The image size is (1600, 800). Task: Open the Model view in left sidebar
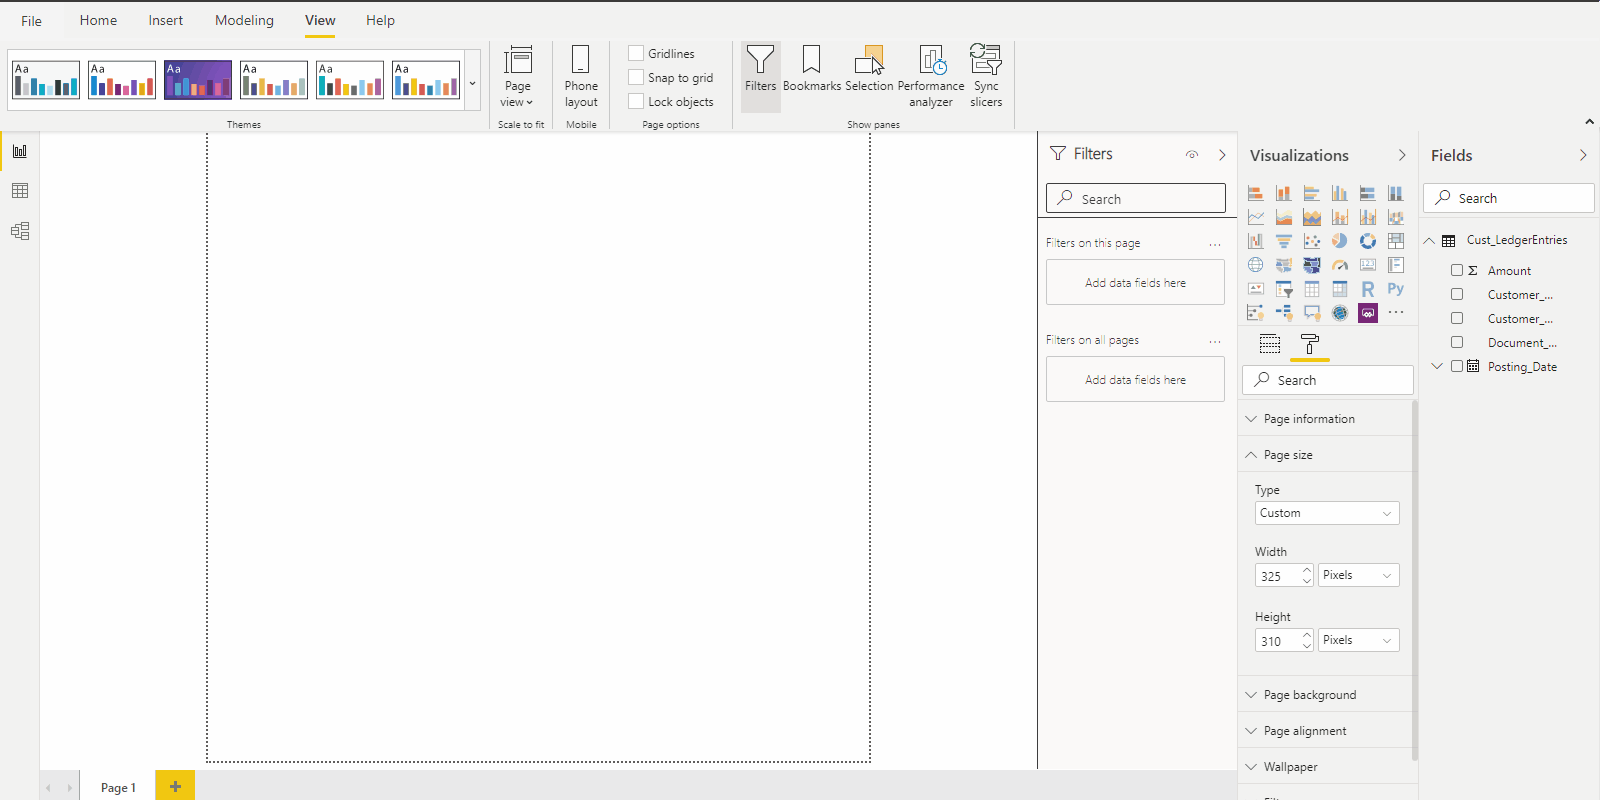pos(20,231)
